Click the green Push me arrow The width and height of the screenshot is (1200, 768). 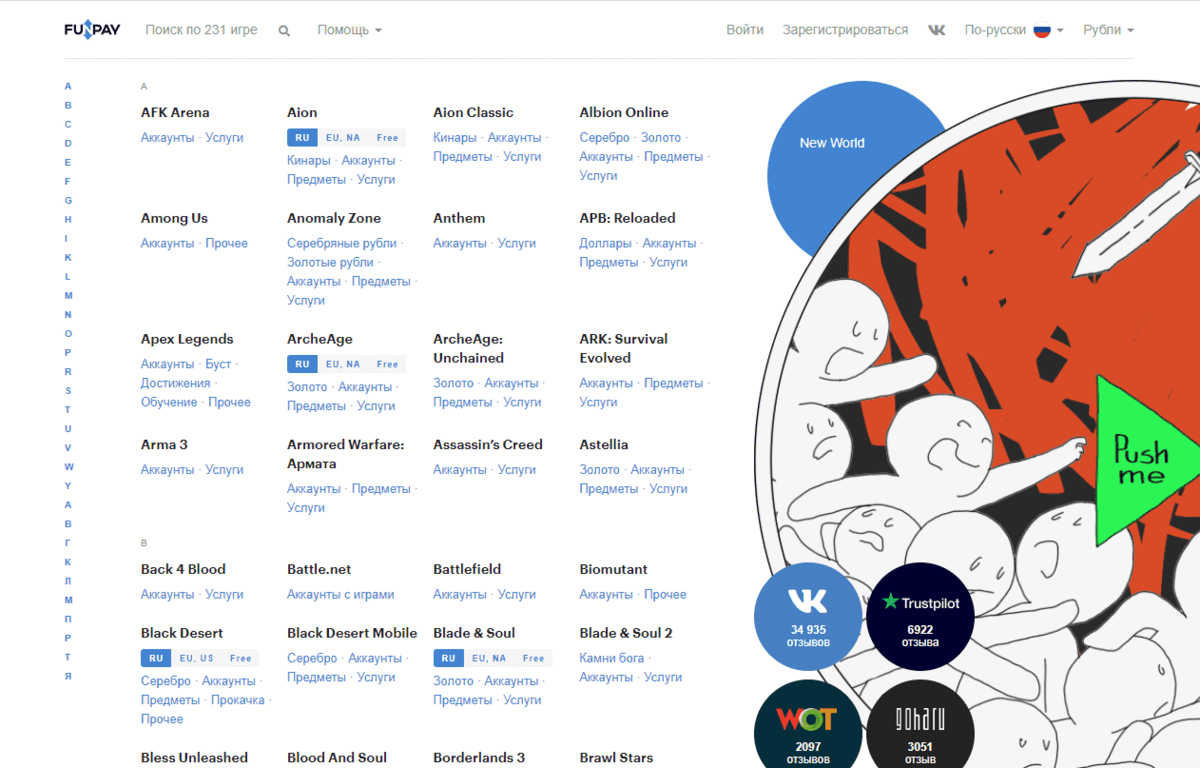tap(1147, 461)
